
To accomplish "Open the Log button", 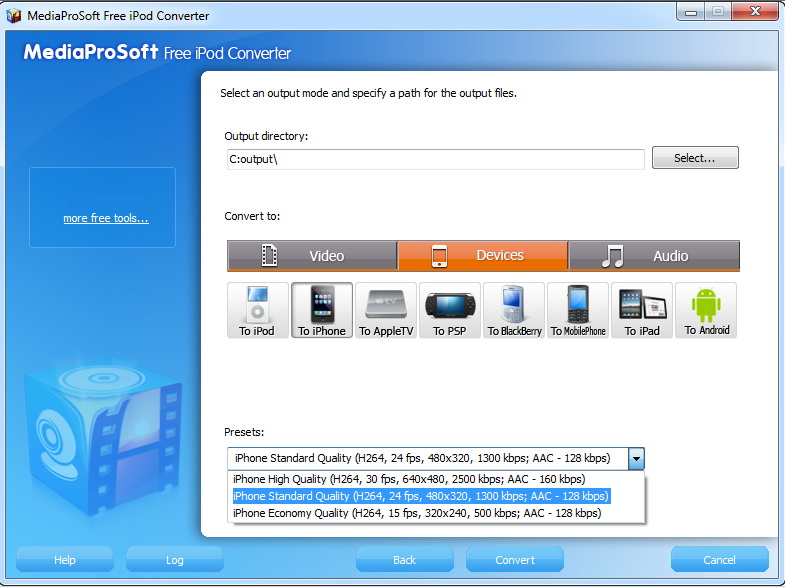I will [x=175, y=559].
